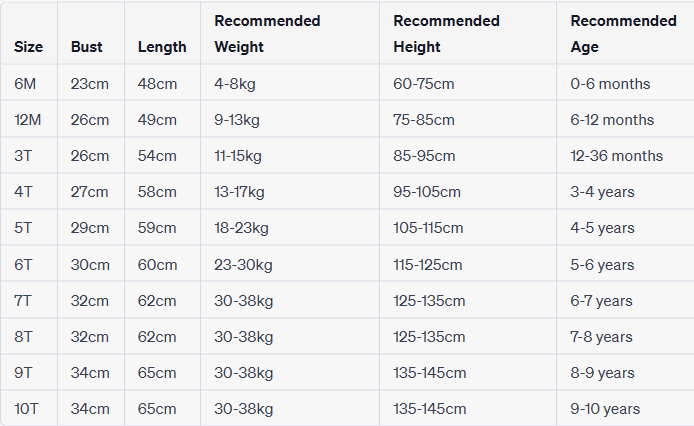Image resolution: width=694 pixels, height=426 pixels.
Task: Select the 10T size cell
Action: 27,409
